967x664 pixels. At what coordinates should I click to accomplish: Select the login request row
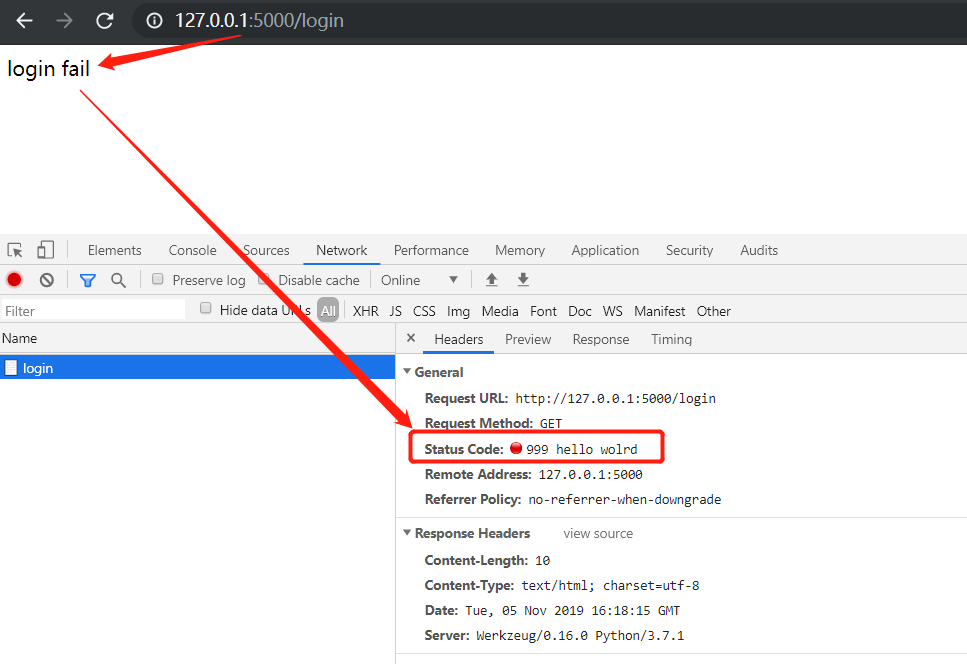pos(38,368)
